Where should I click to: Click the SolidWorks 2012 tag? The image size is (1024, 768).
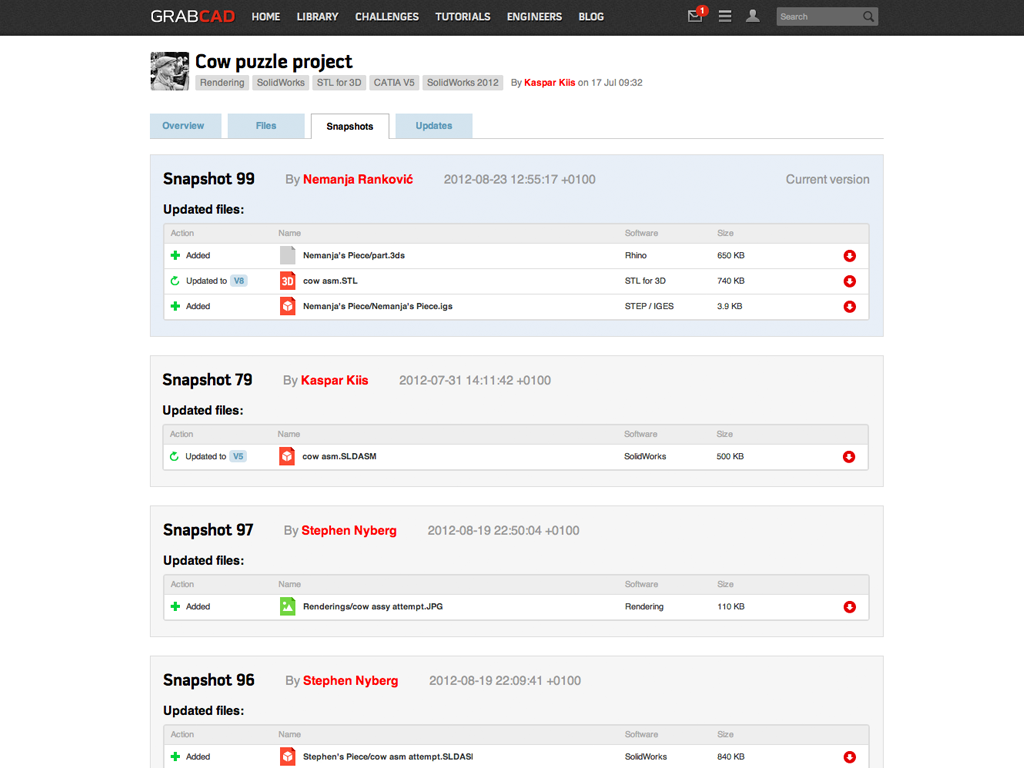click(x=462, y=83)
